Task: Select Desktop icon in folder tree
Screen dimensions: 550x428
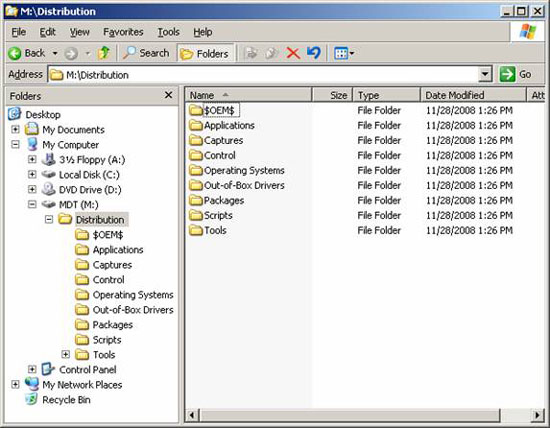Action: point(14,114)
